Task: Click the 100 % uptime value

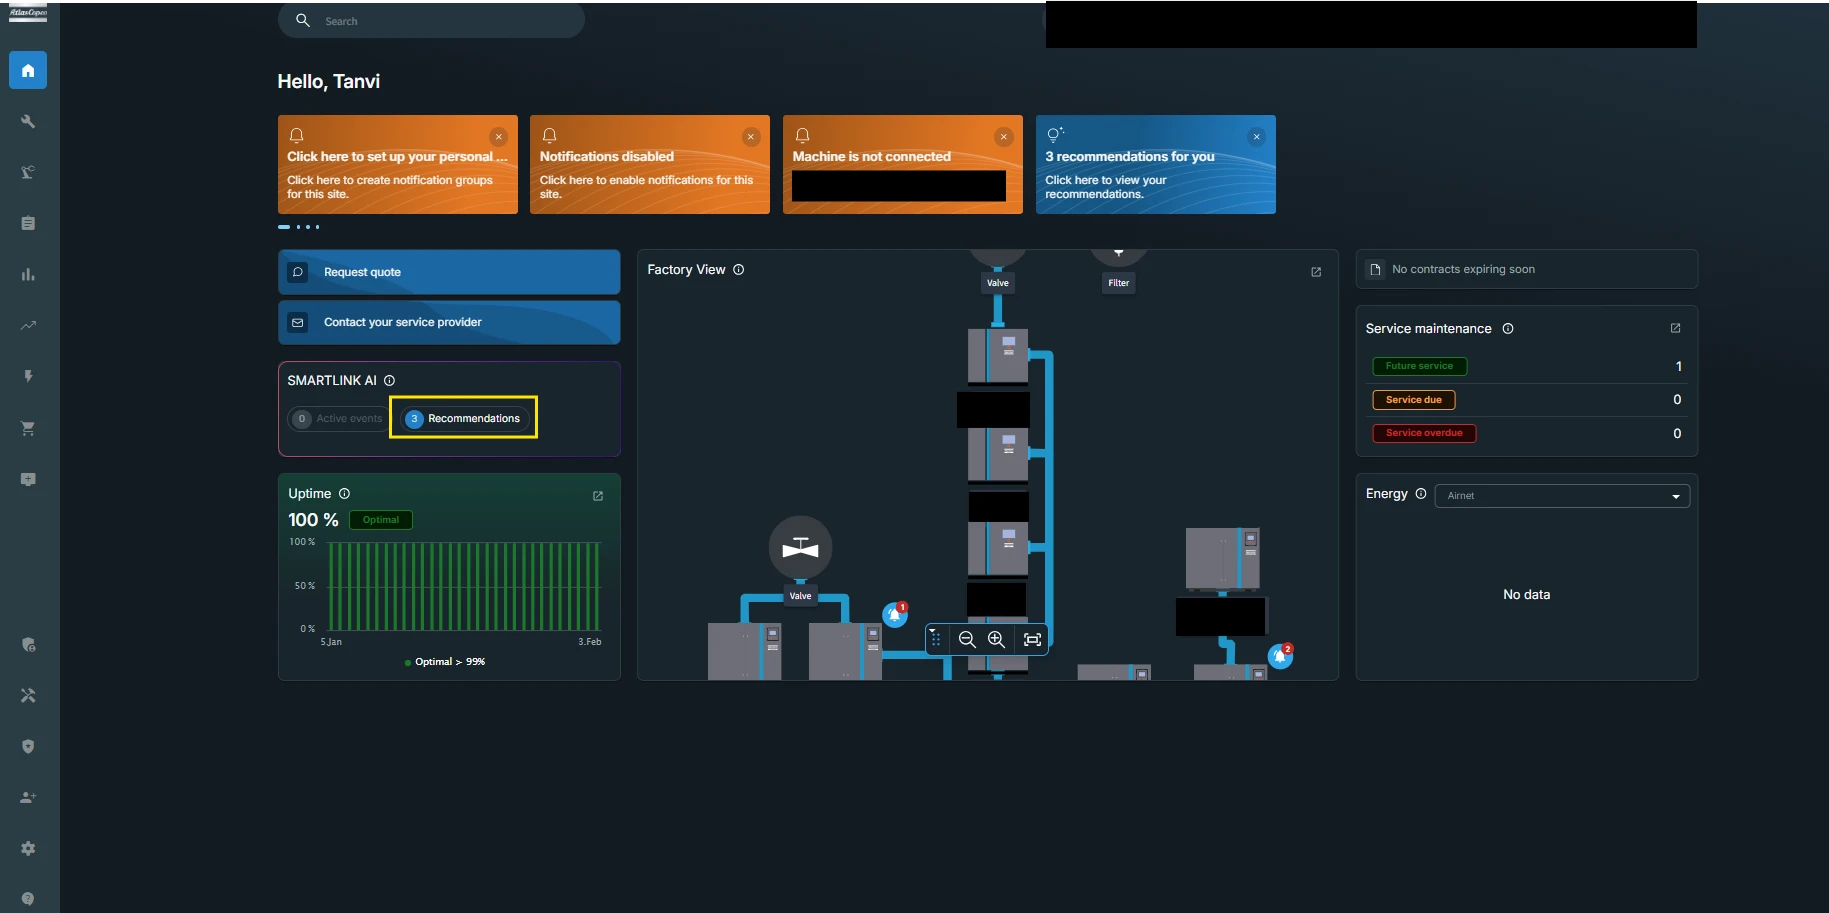Action: (x=313, y=520)
